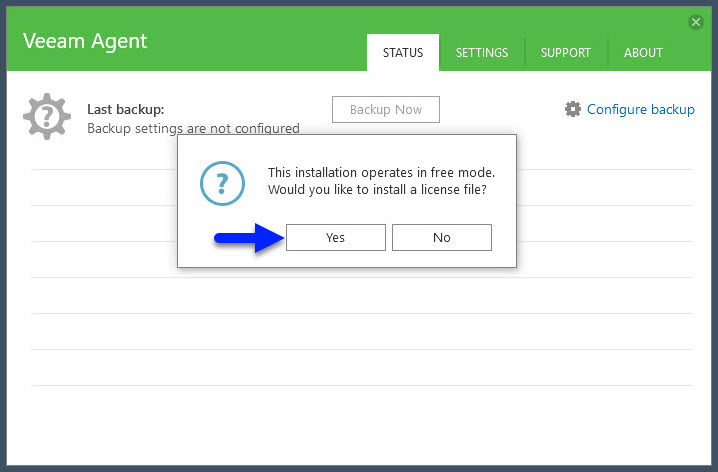This screenshot has width=718, height=472.
Task: Open the Configure backup link text
Action: click(640, 109)
